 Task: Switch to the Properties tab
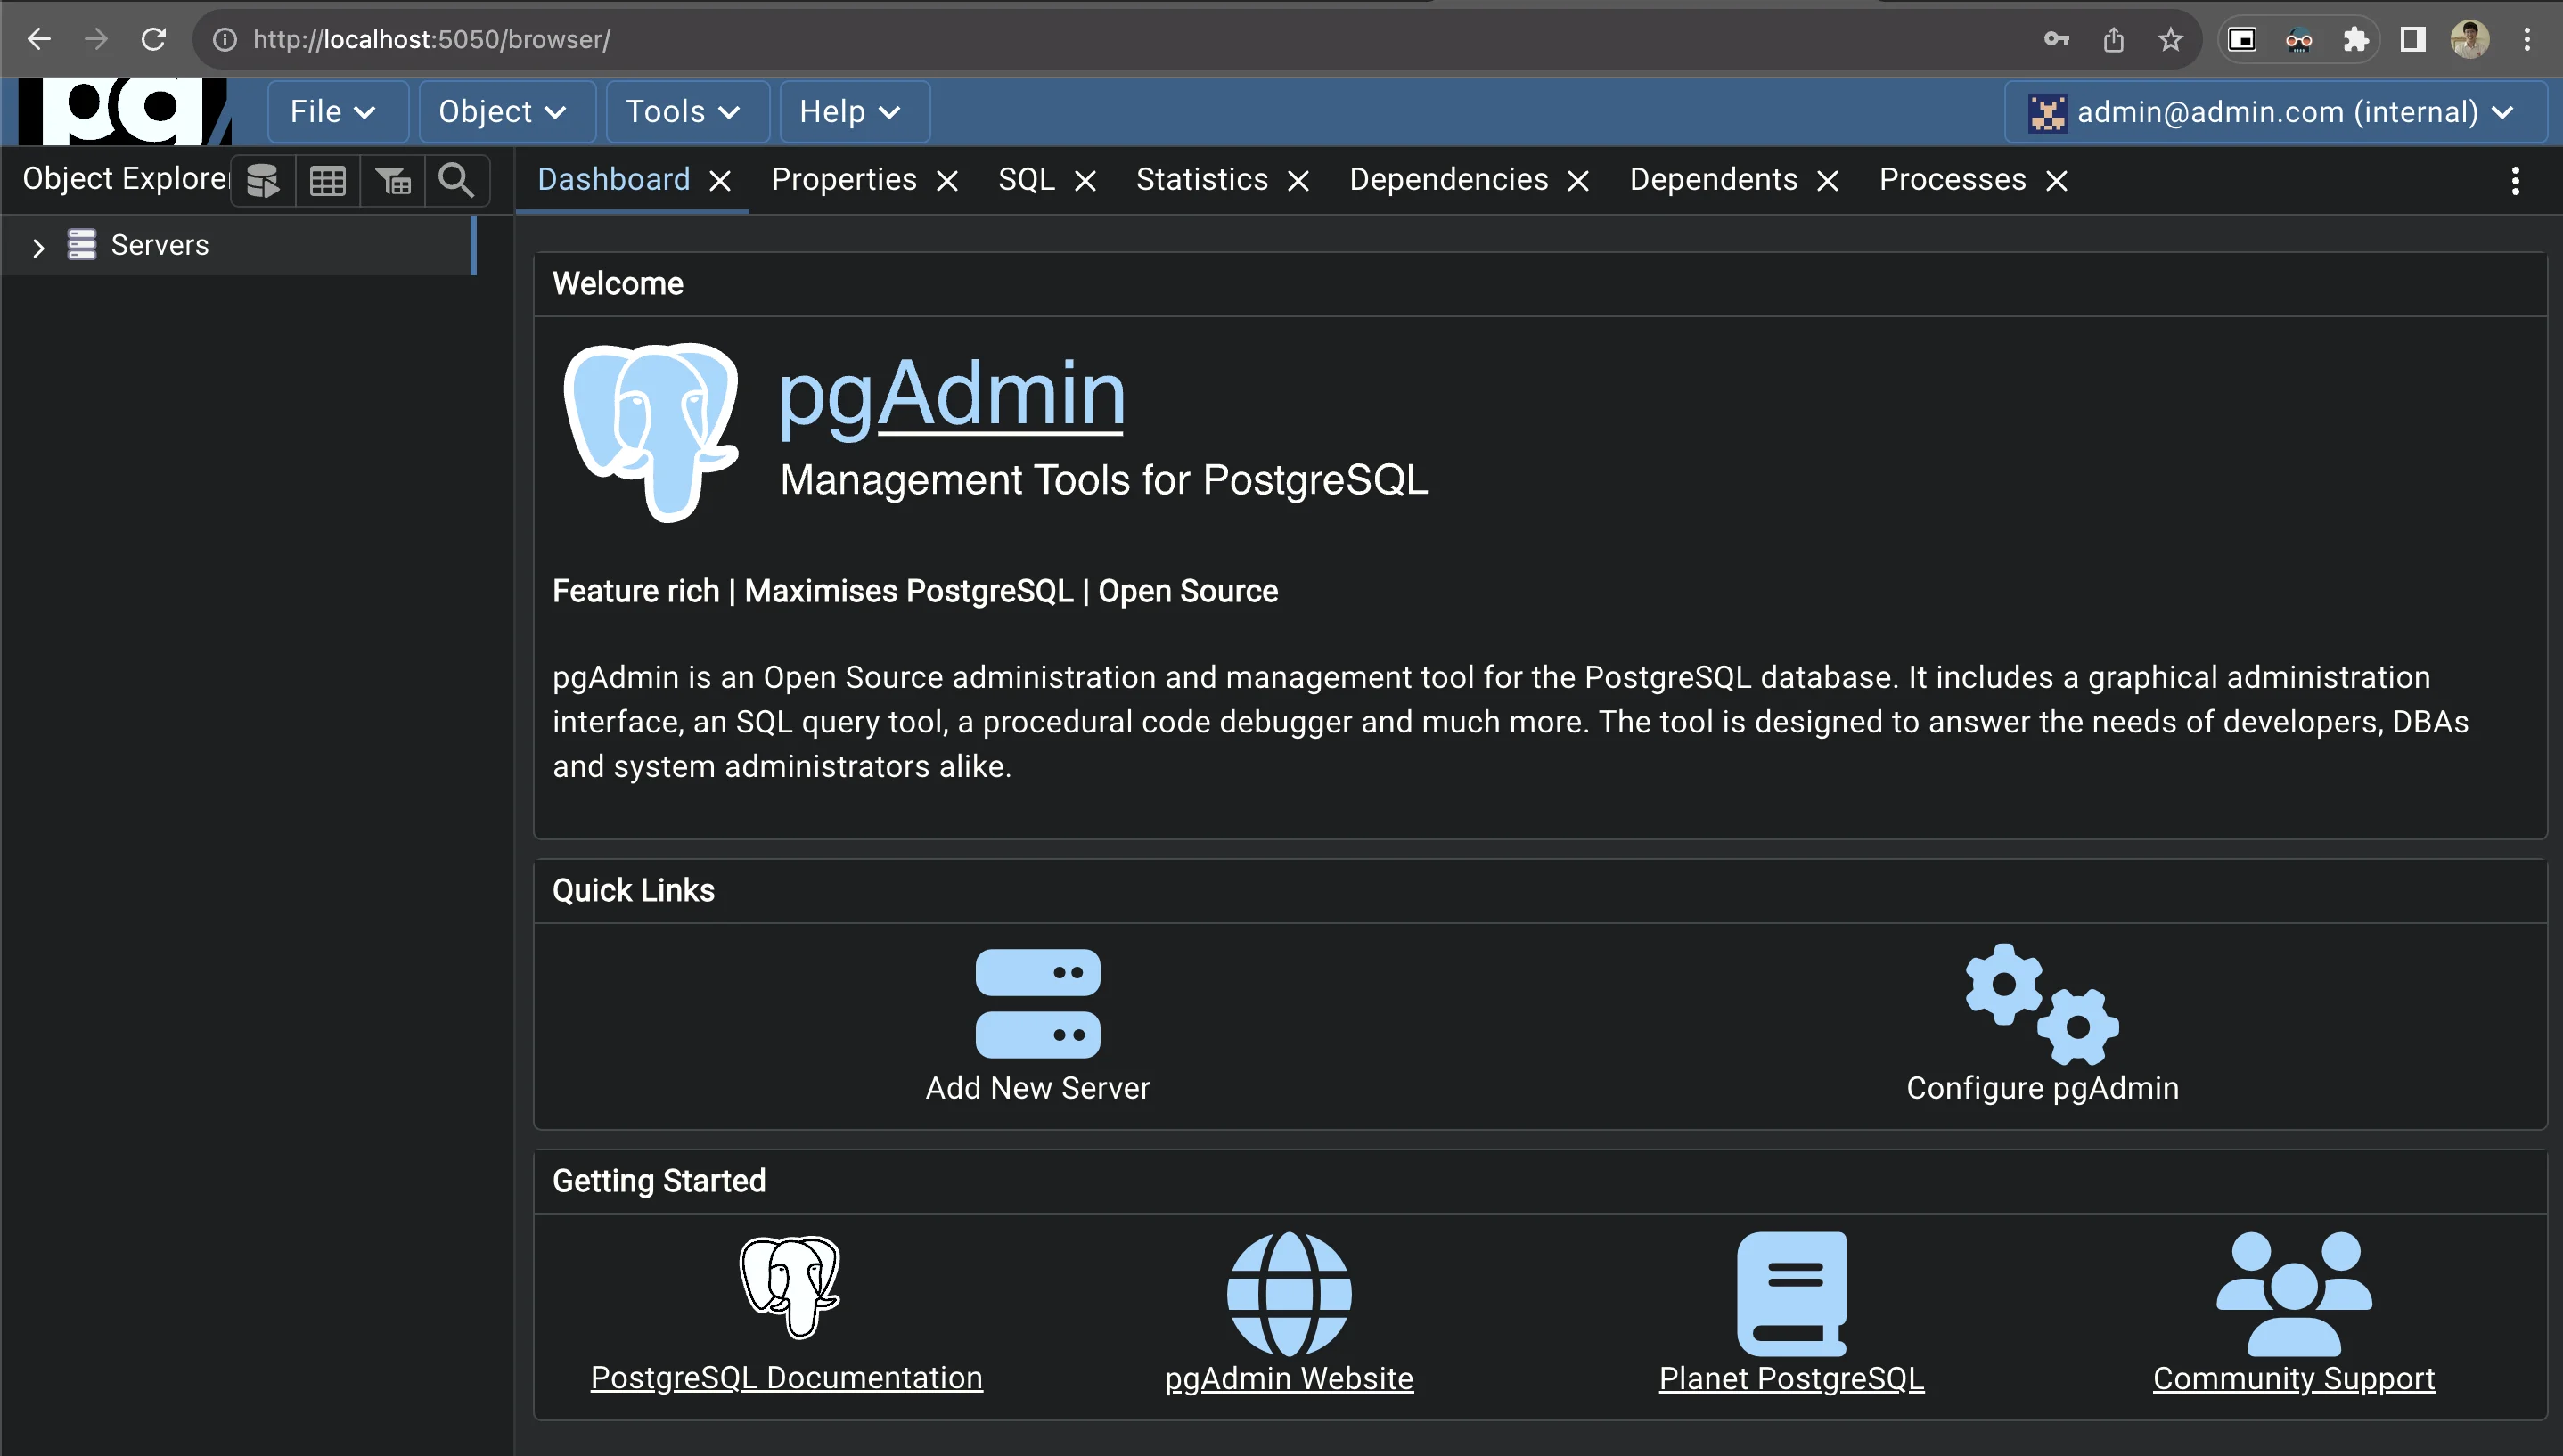point(844,179)
